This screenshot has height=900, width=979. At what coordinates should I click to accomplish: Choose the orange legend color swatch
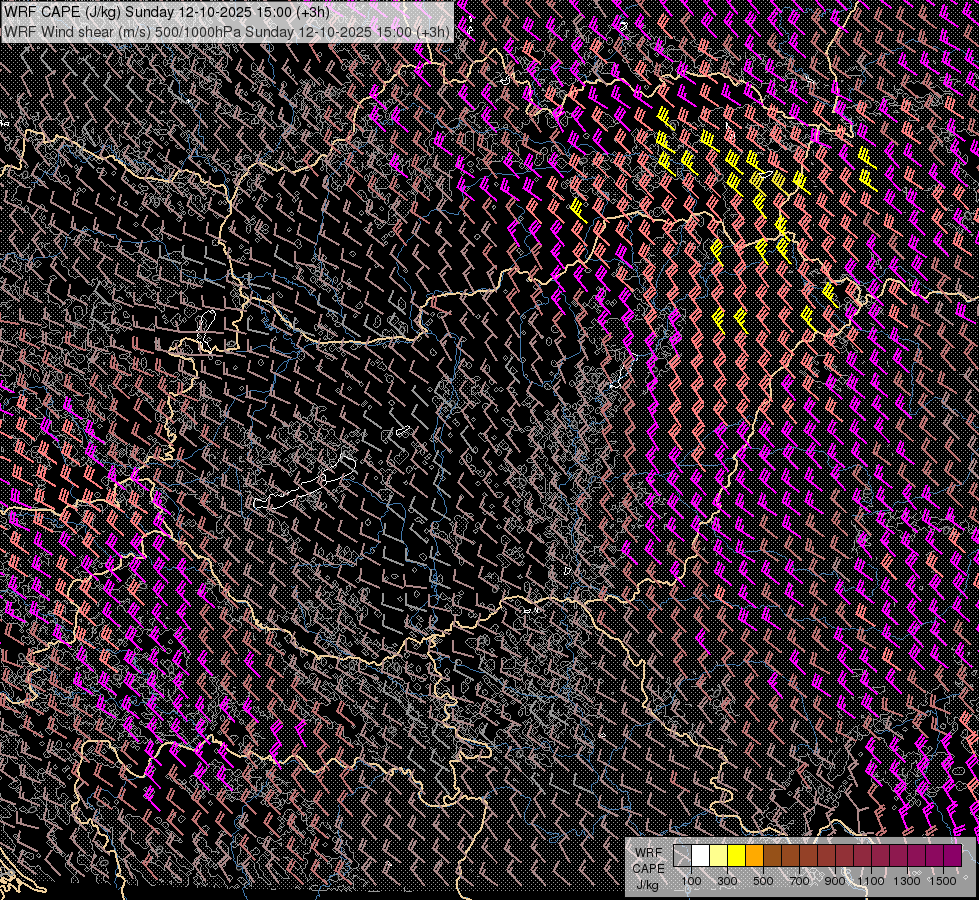pyautogui.click(x=754, y=855)
